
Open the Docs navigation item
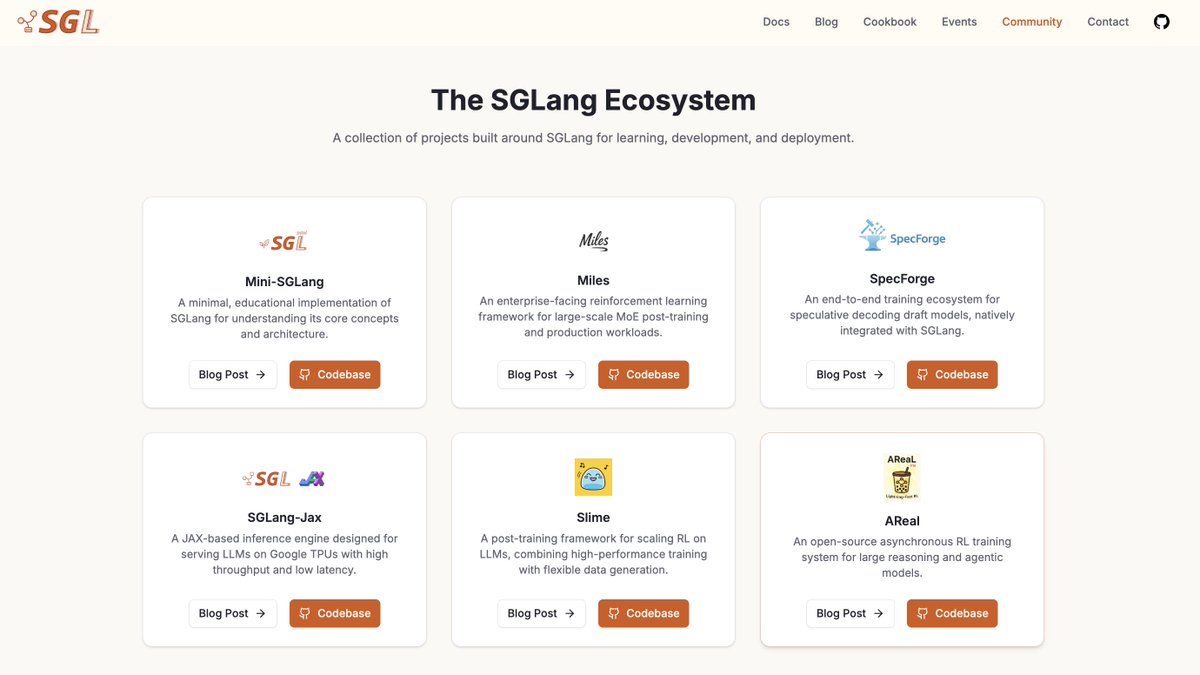[x=776, y=21]
